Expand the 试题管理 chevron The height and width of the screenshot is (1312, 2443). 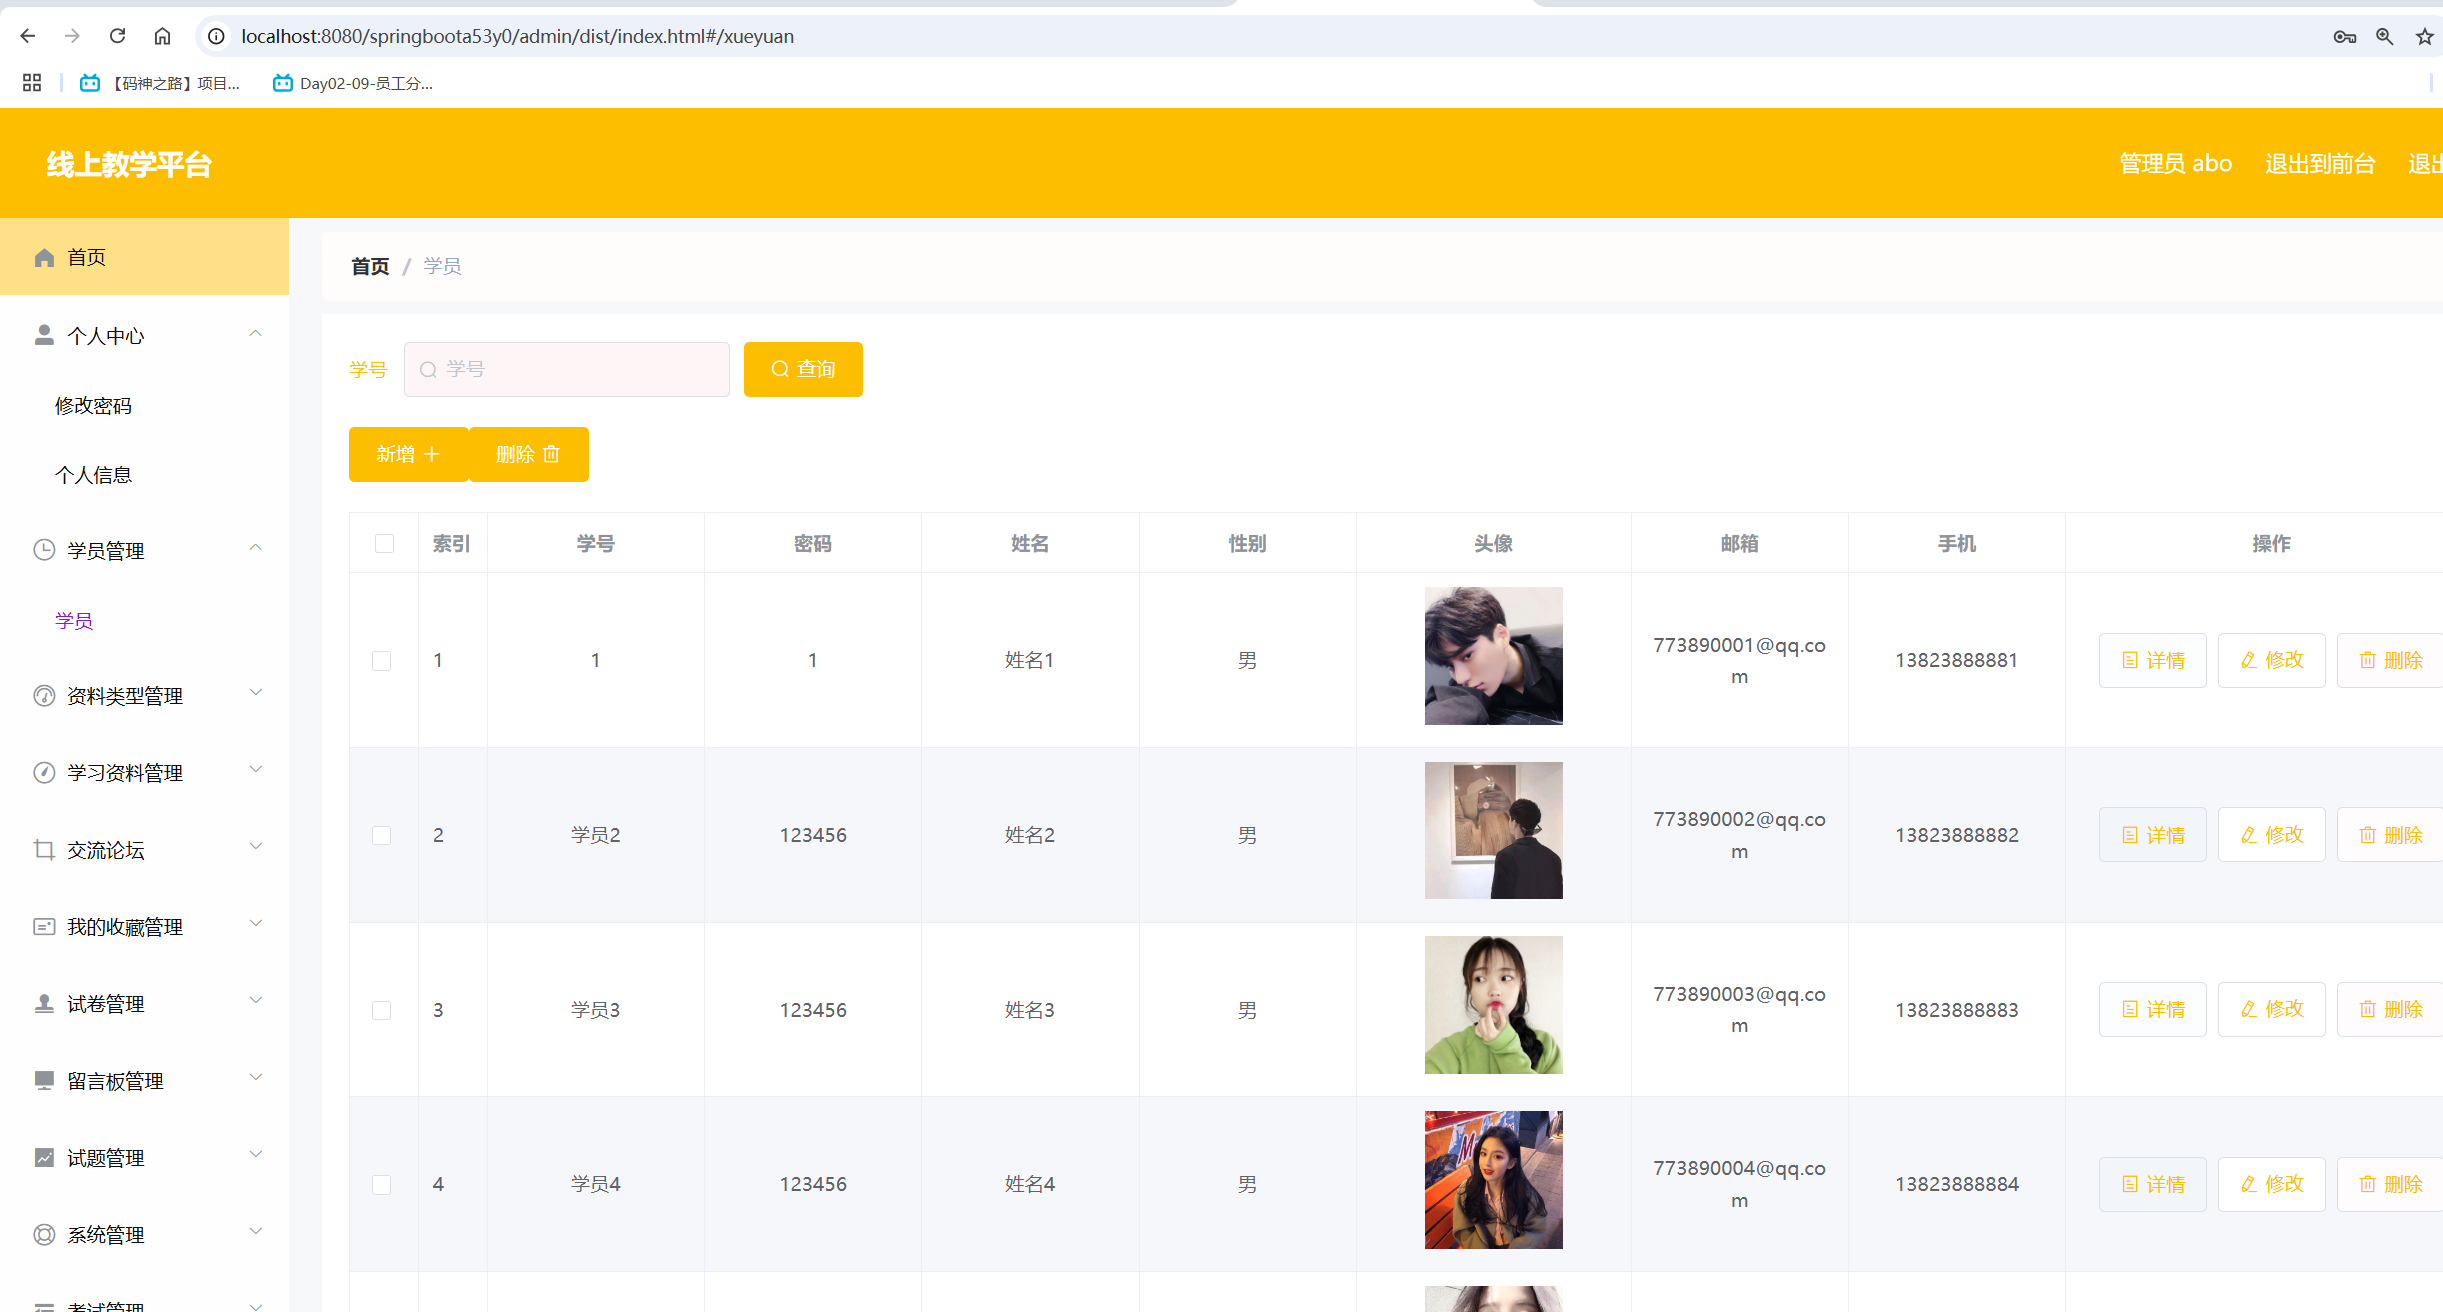tap(256, 1155)
